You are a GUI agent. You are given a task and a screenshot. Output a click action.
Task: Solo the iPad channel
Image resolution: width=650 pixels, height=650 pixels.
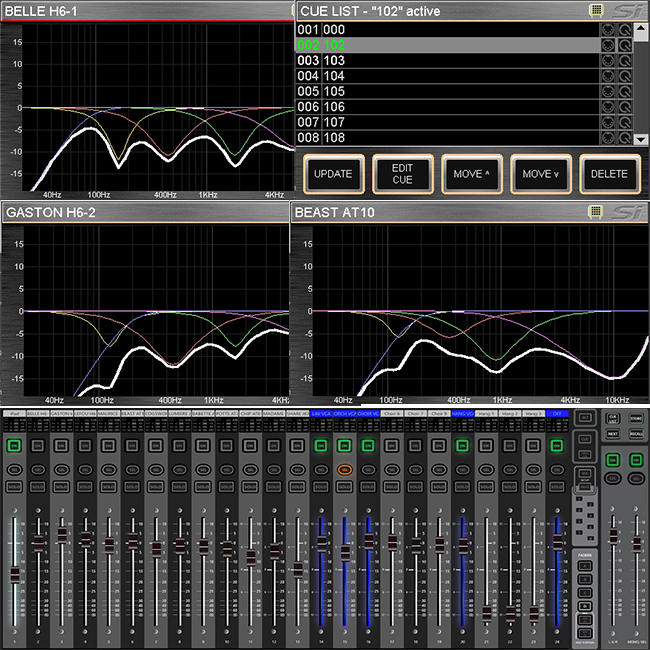[15, 487]
